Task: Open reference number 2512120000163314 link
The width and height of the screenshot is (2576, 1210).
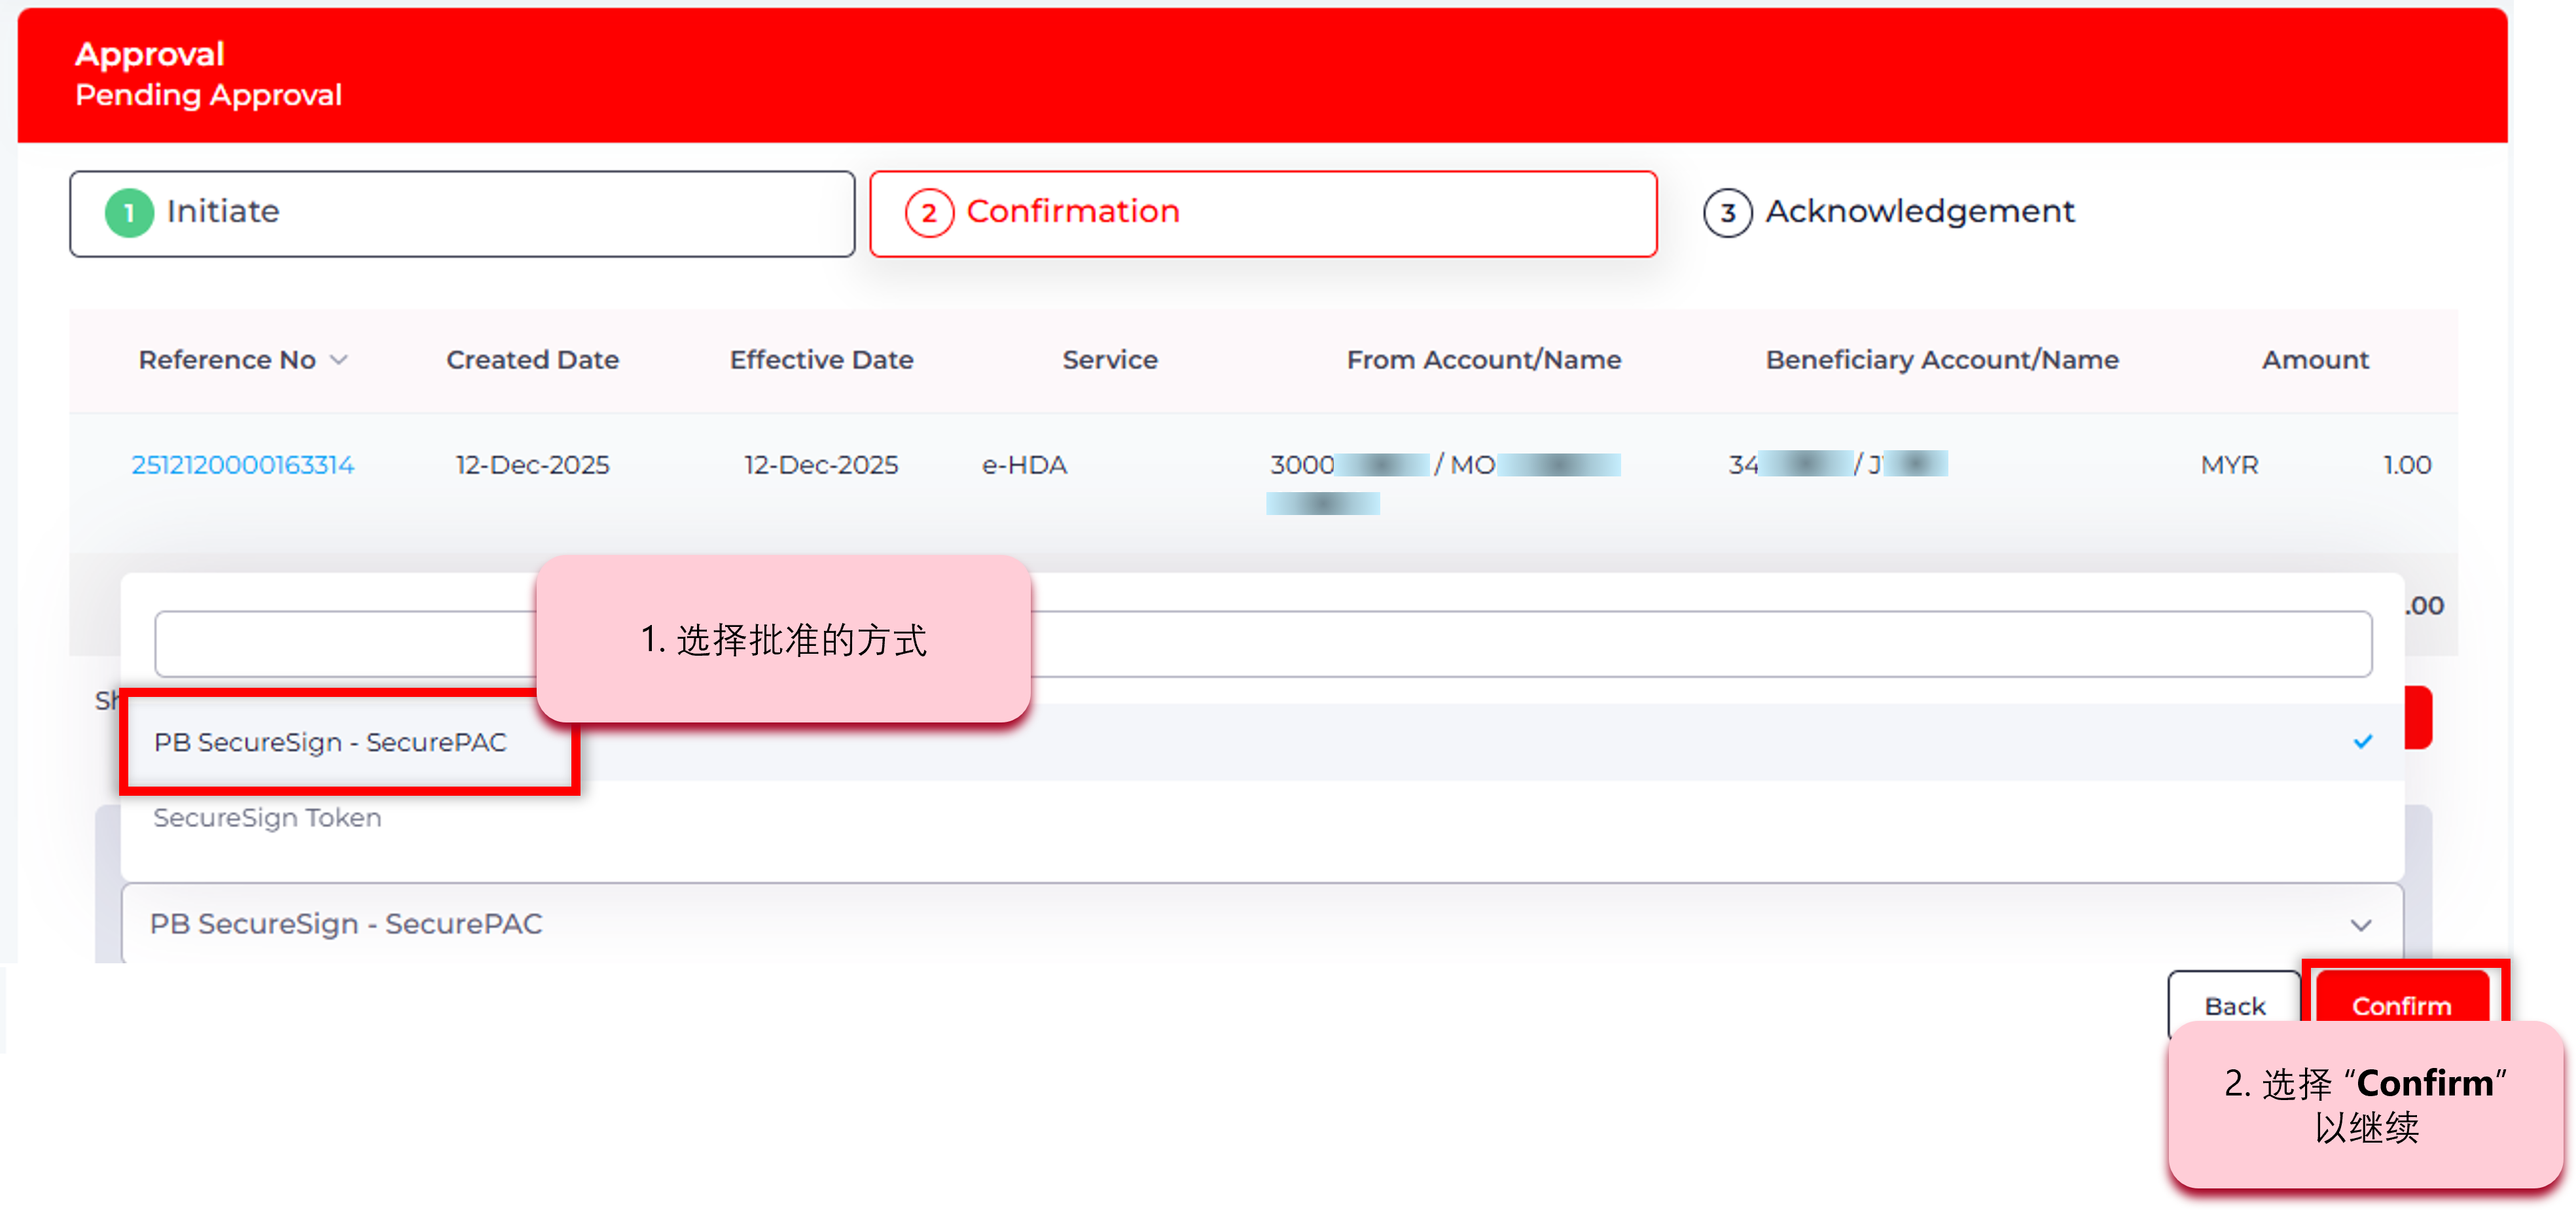Action: point(243,465)
